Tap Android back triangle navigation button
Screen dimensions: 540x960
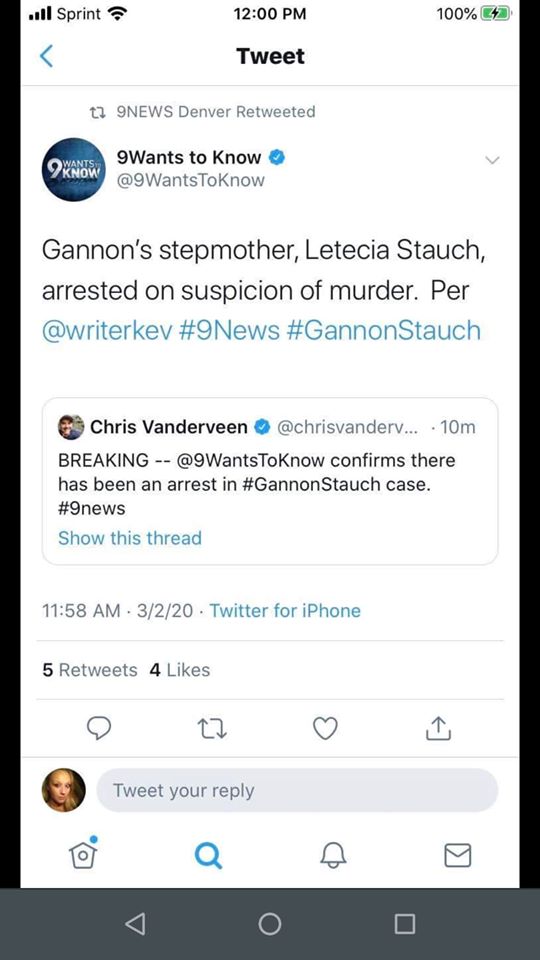coord(135,924)
